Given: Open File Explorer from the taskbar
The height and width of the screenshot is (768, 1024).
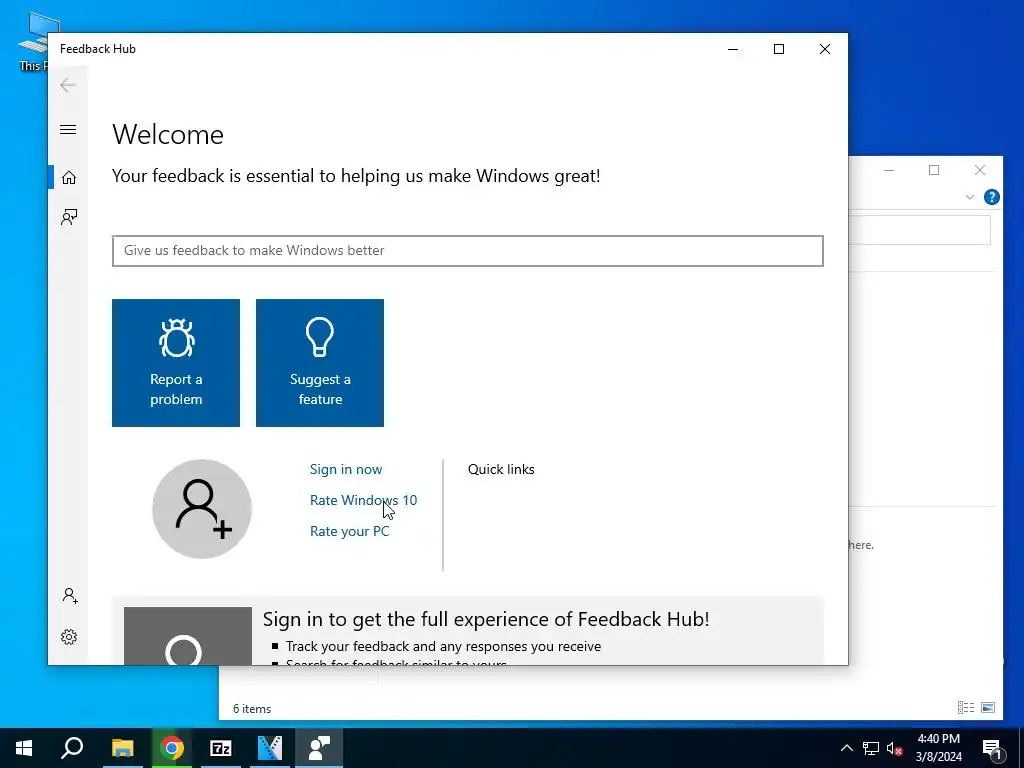Looking at the screenshot, I should [x=122, y=748].
